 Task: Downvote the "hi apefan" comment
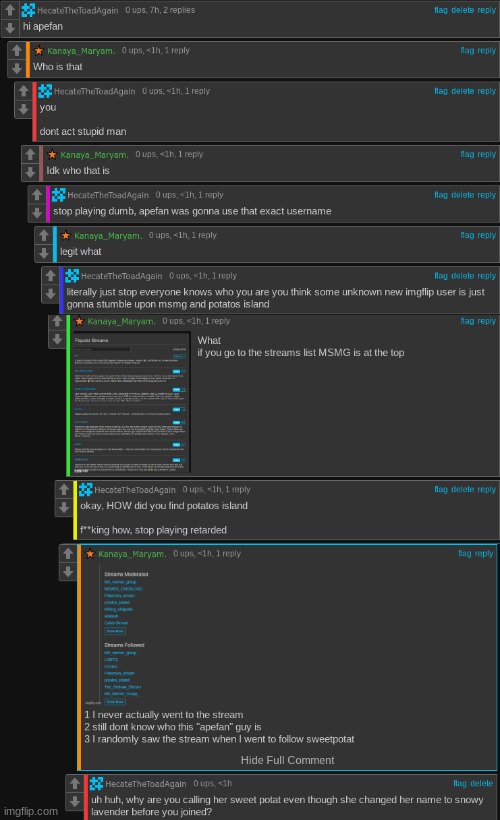[x=10, y=27]
